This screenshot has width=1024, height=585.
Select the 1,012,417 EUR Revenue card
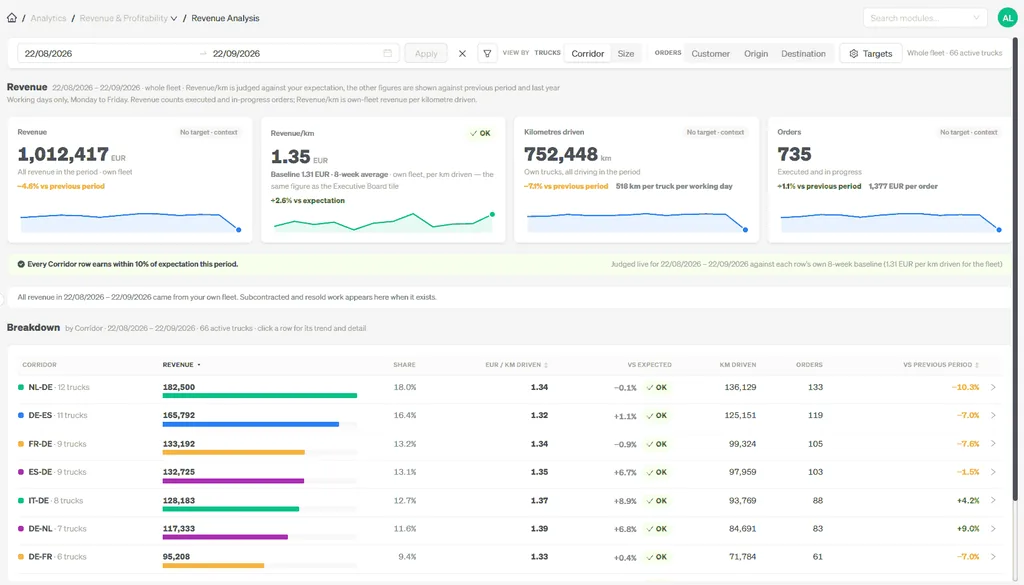(x=130, y=180)
